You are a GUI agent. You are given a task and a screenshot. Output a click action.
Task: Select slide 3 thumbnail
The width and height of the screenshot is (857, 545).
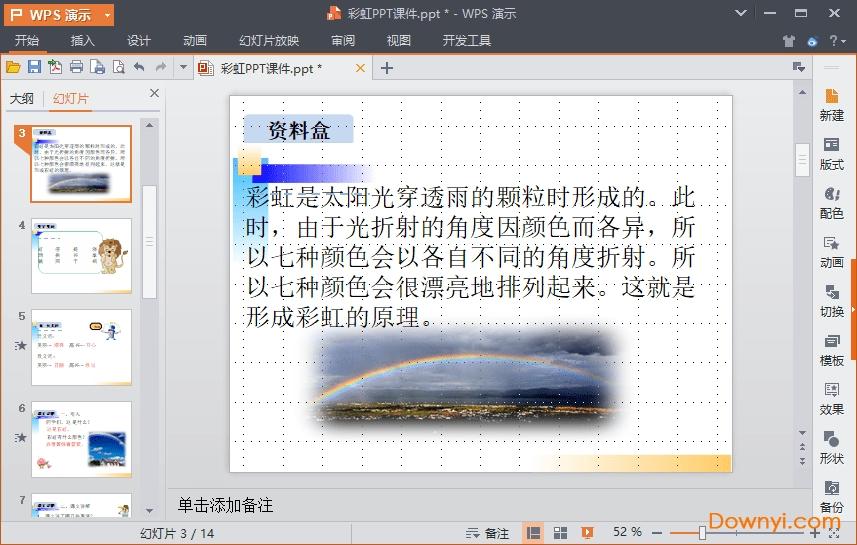click(81, 164)
